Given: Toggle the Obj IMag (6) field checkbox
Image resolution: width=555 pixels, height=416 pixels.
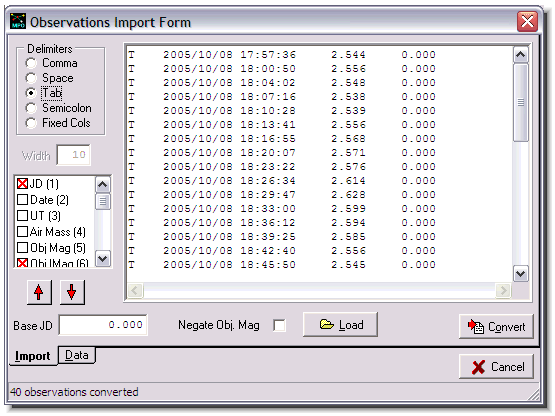Looking at the screenshot, I should pos(22,263).
